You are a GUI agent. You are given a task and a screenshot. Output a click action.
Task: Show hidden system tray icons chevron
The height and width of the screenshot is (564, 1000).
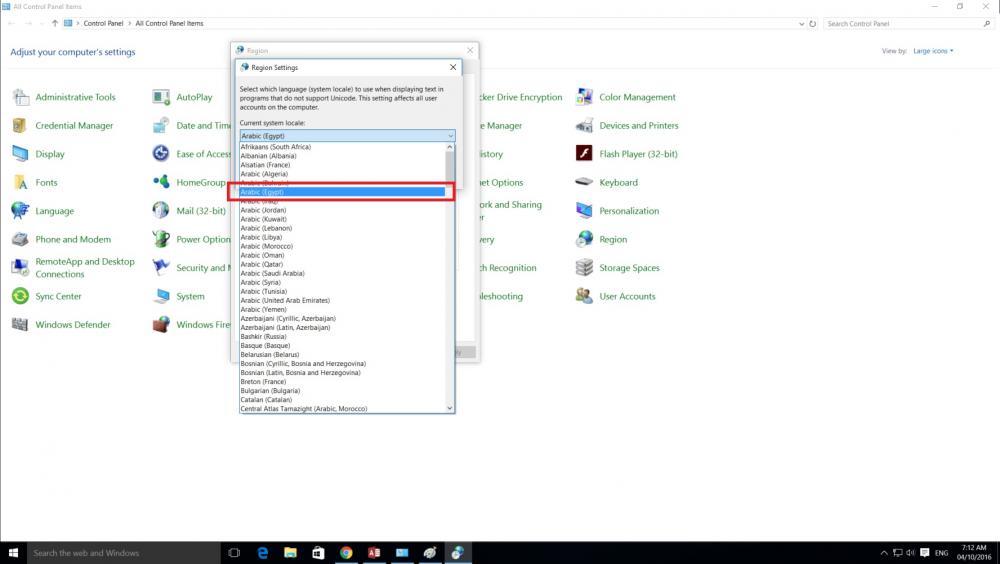point(884,553)
